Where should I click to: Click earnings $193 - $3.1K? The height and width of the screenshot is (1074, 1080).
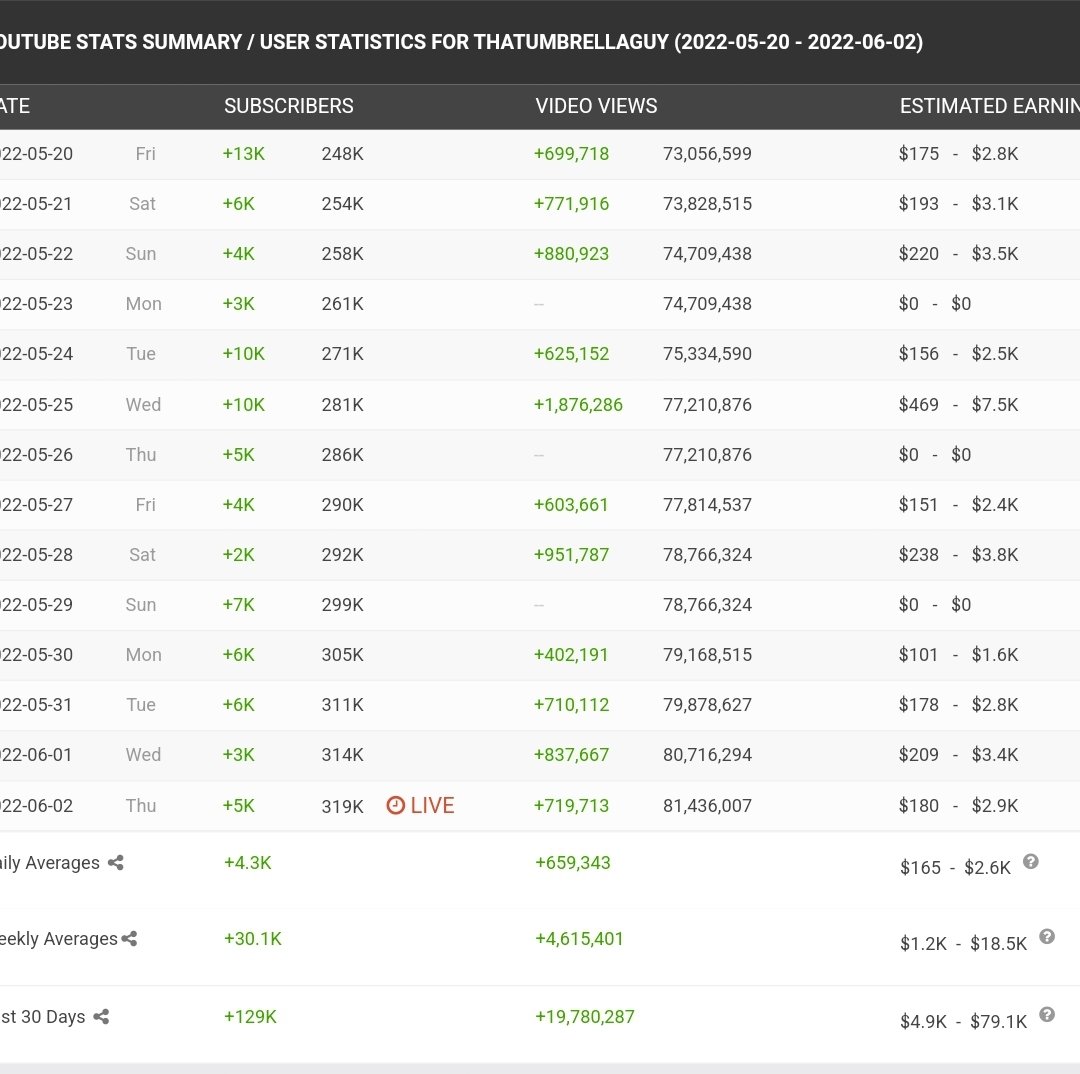coord(958,204)
